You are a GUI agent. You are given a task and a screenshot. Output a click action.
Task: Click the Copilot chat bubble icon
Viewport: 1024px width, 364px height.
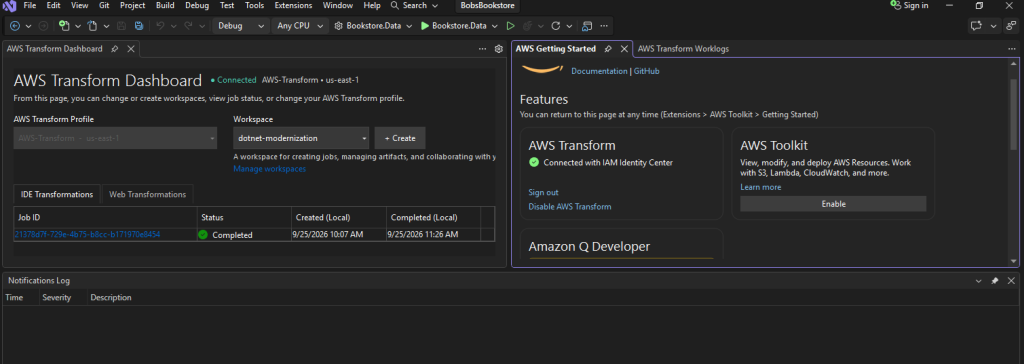[977, 26]
